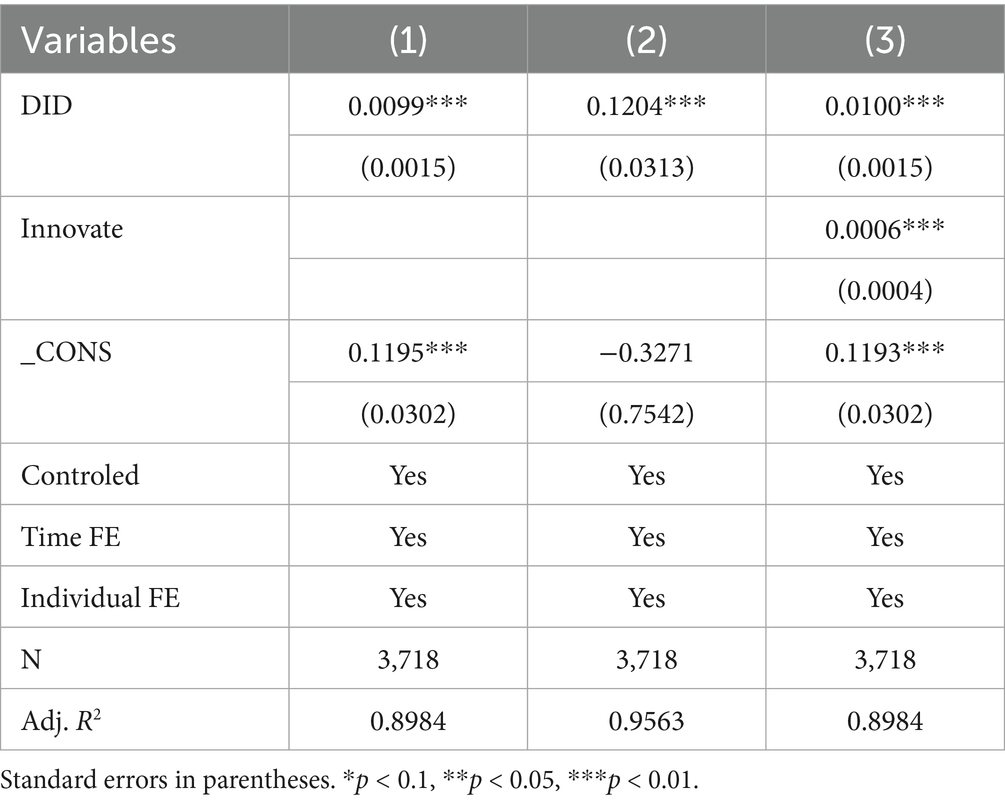
Task: Click the 0.0099*** DID coefficient cell
Action: point(408,105)
